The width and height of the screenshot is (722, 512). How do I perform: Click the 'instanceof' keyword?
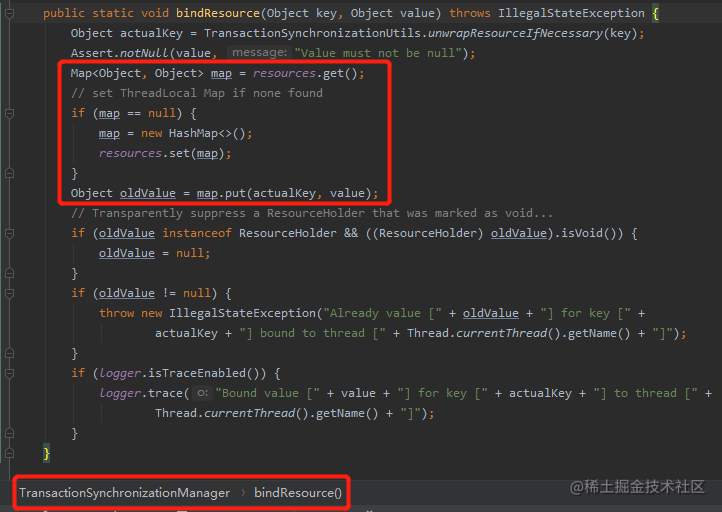(x=197, y=233)
